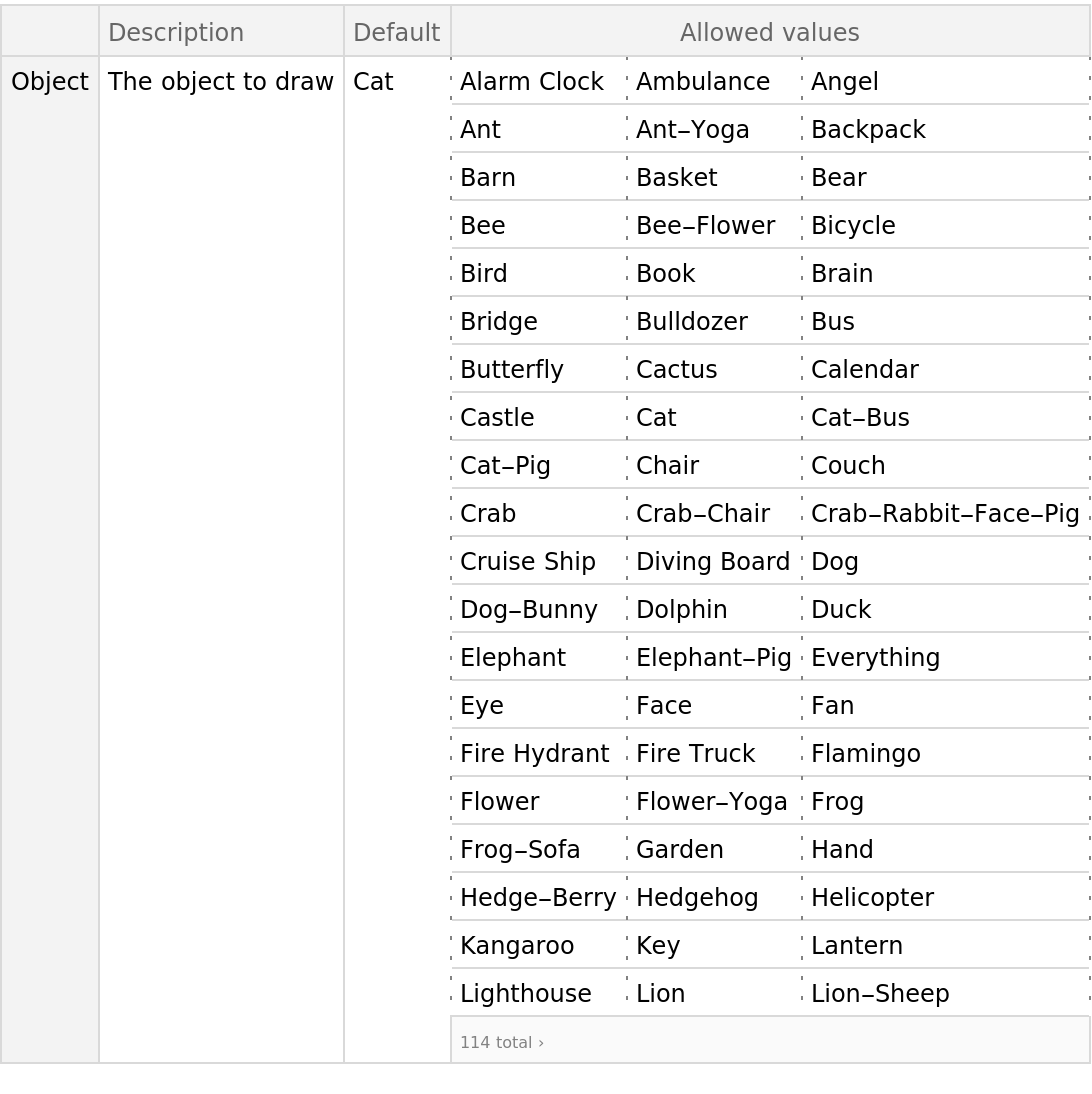Click the Helicopter value

(872, 897)
